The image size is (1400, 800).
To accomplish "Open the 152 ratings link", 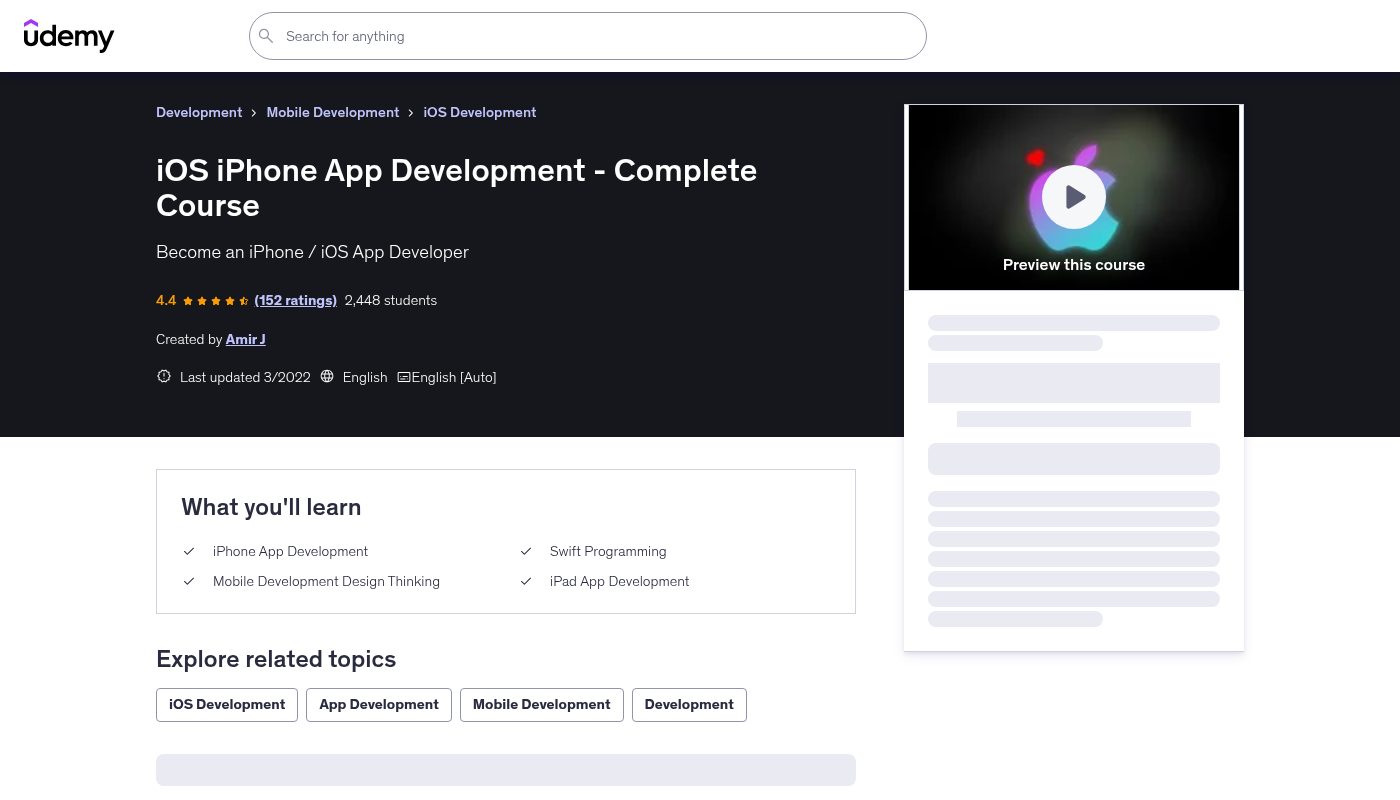I will point(295,300).
